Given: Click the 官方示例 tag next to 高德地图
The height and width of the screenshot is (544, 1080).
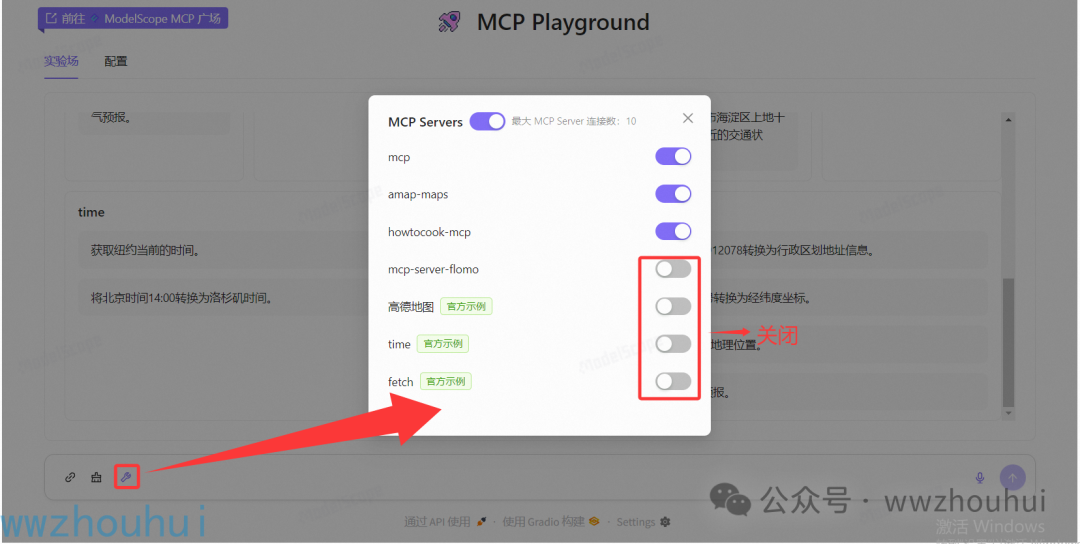Looking at the screenshot, I should [x=466, y=306].
